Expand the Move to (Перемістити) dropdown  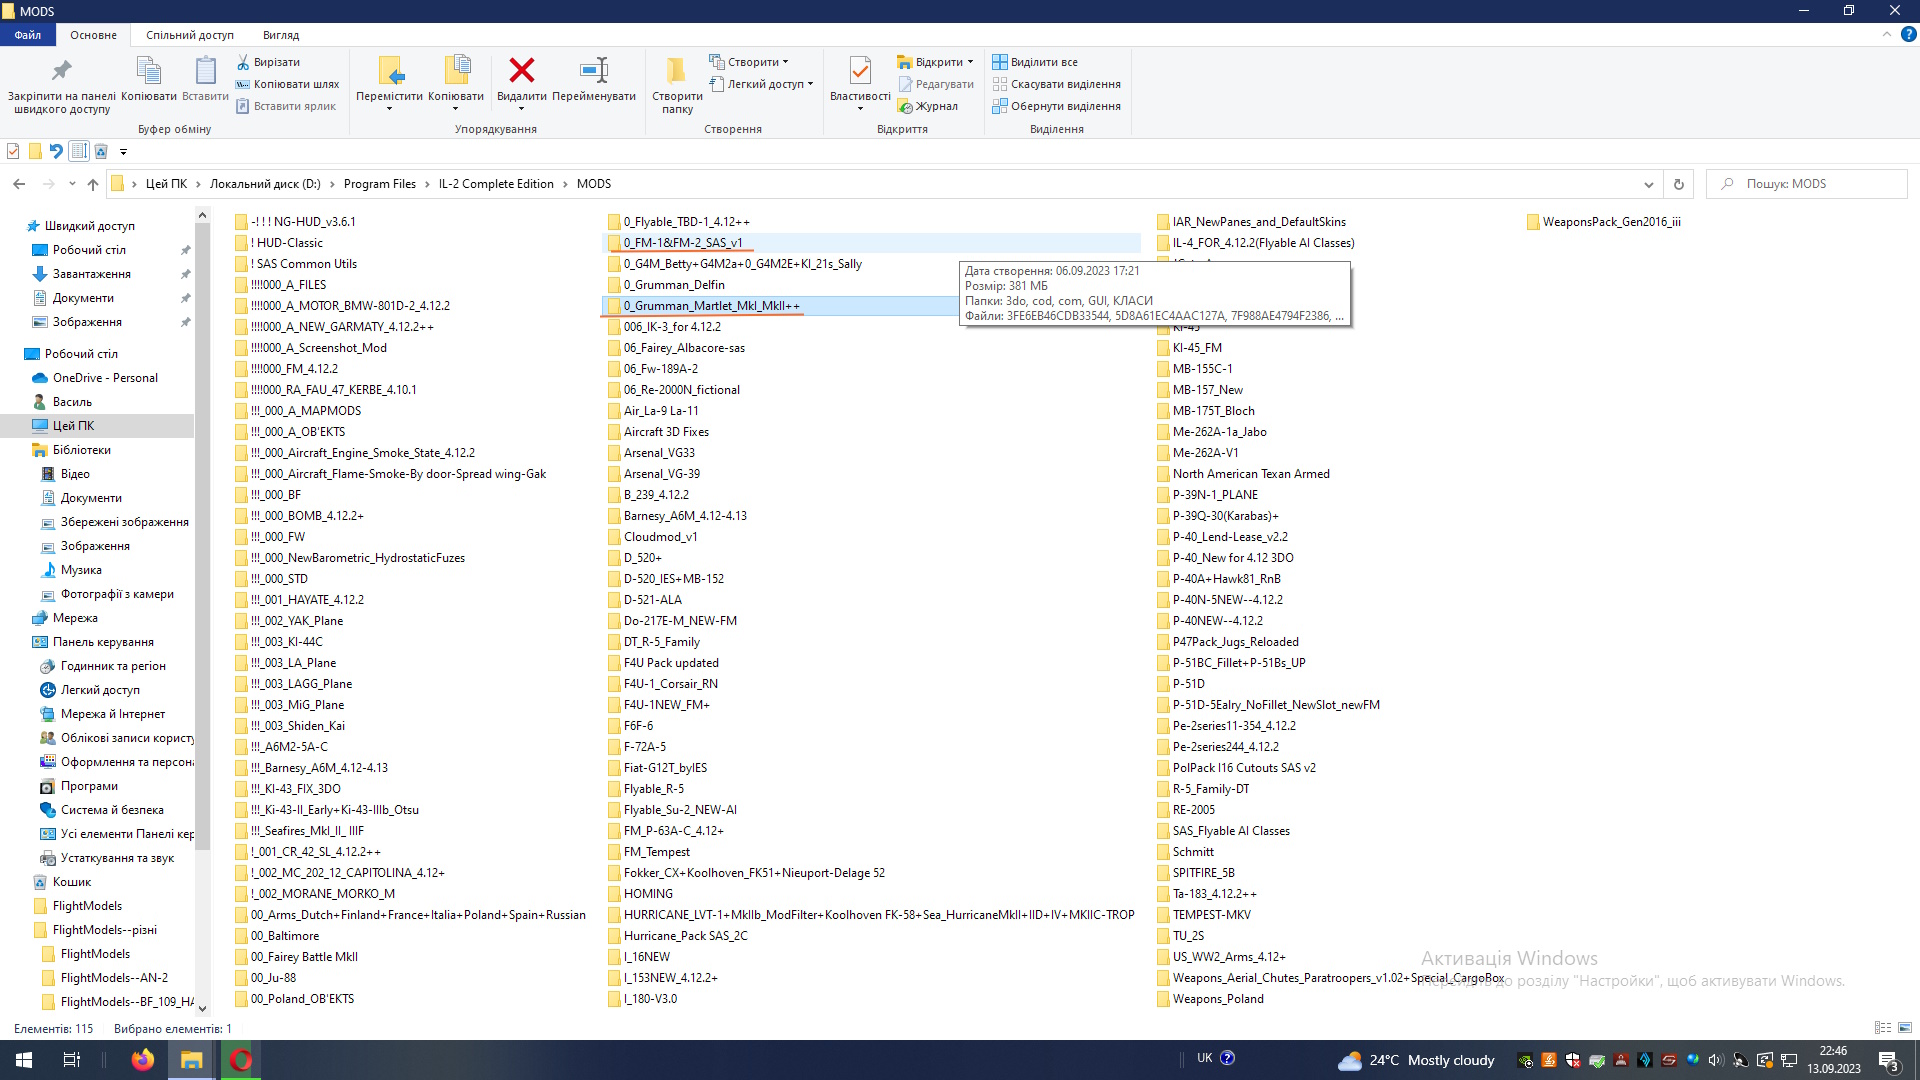389,107
